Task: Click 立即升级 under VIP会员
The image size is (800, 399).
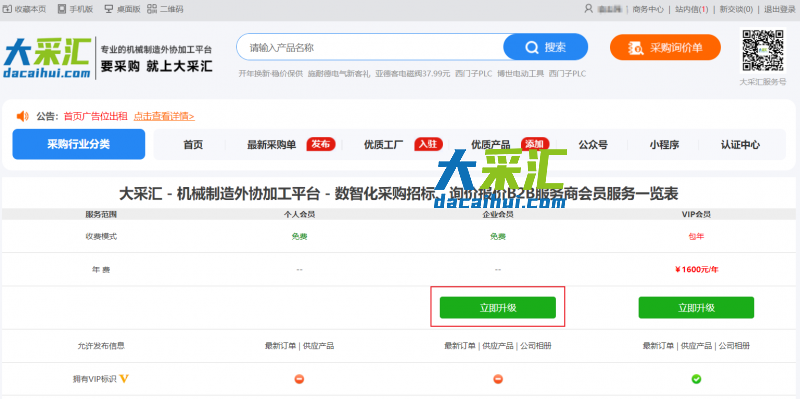Action: [x=696, y=308]
